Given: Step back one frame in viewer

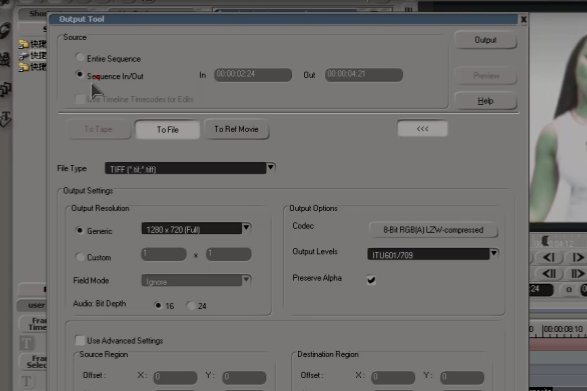Looking at the screenshot, I should pos(548,258).
